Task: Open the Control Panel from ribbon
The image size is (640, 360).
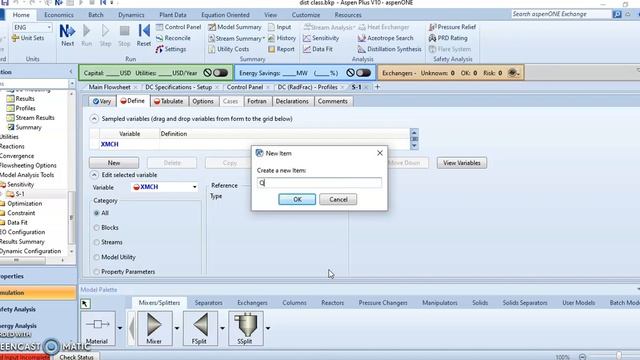Action: (178, 27)
